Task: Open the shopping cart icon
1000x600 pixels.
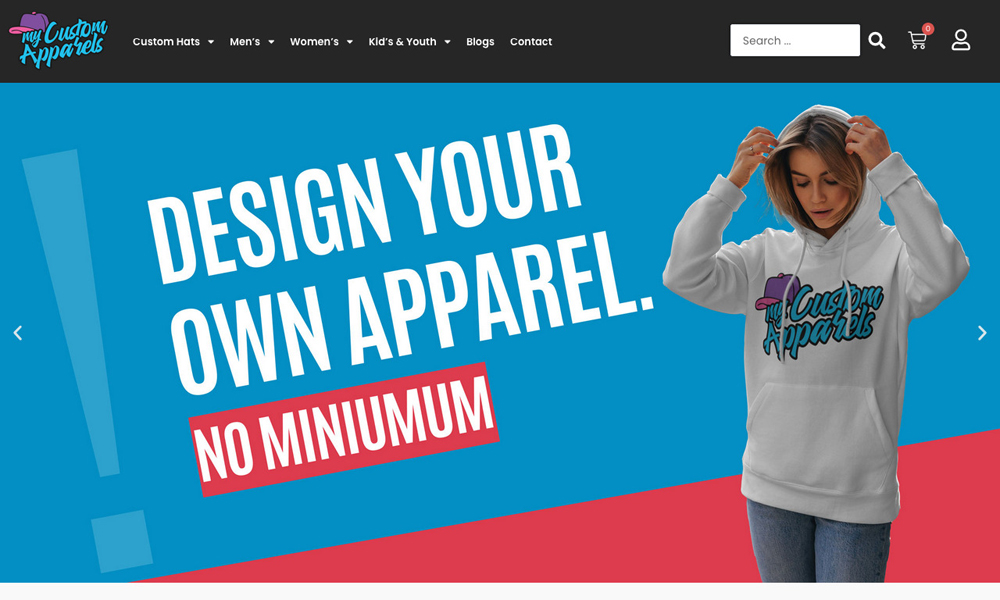Action: tap(917, 41)
